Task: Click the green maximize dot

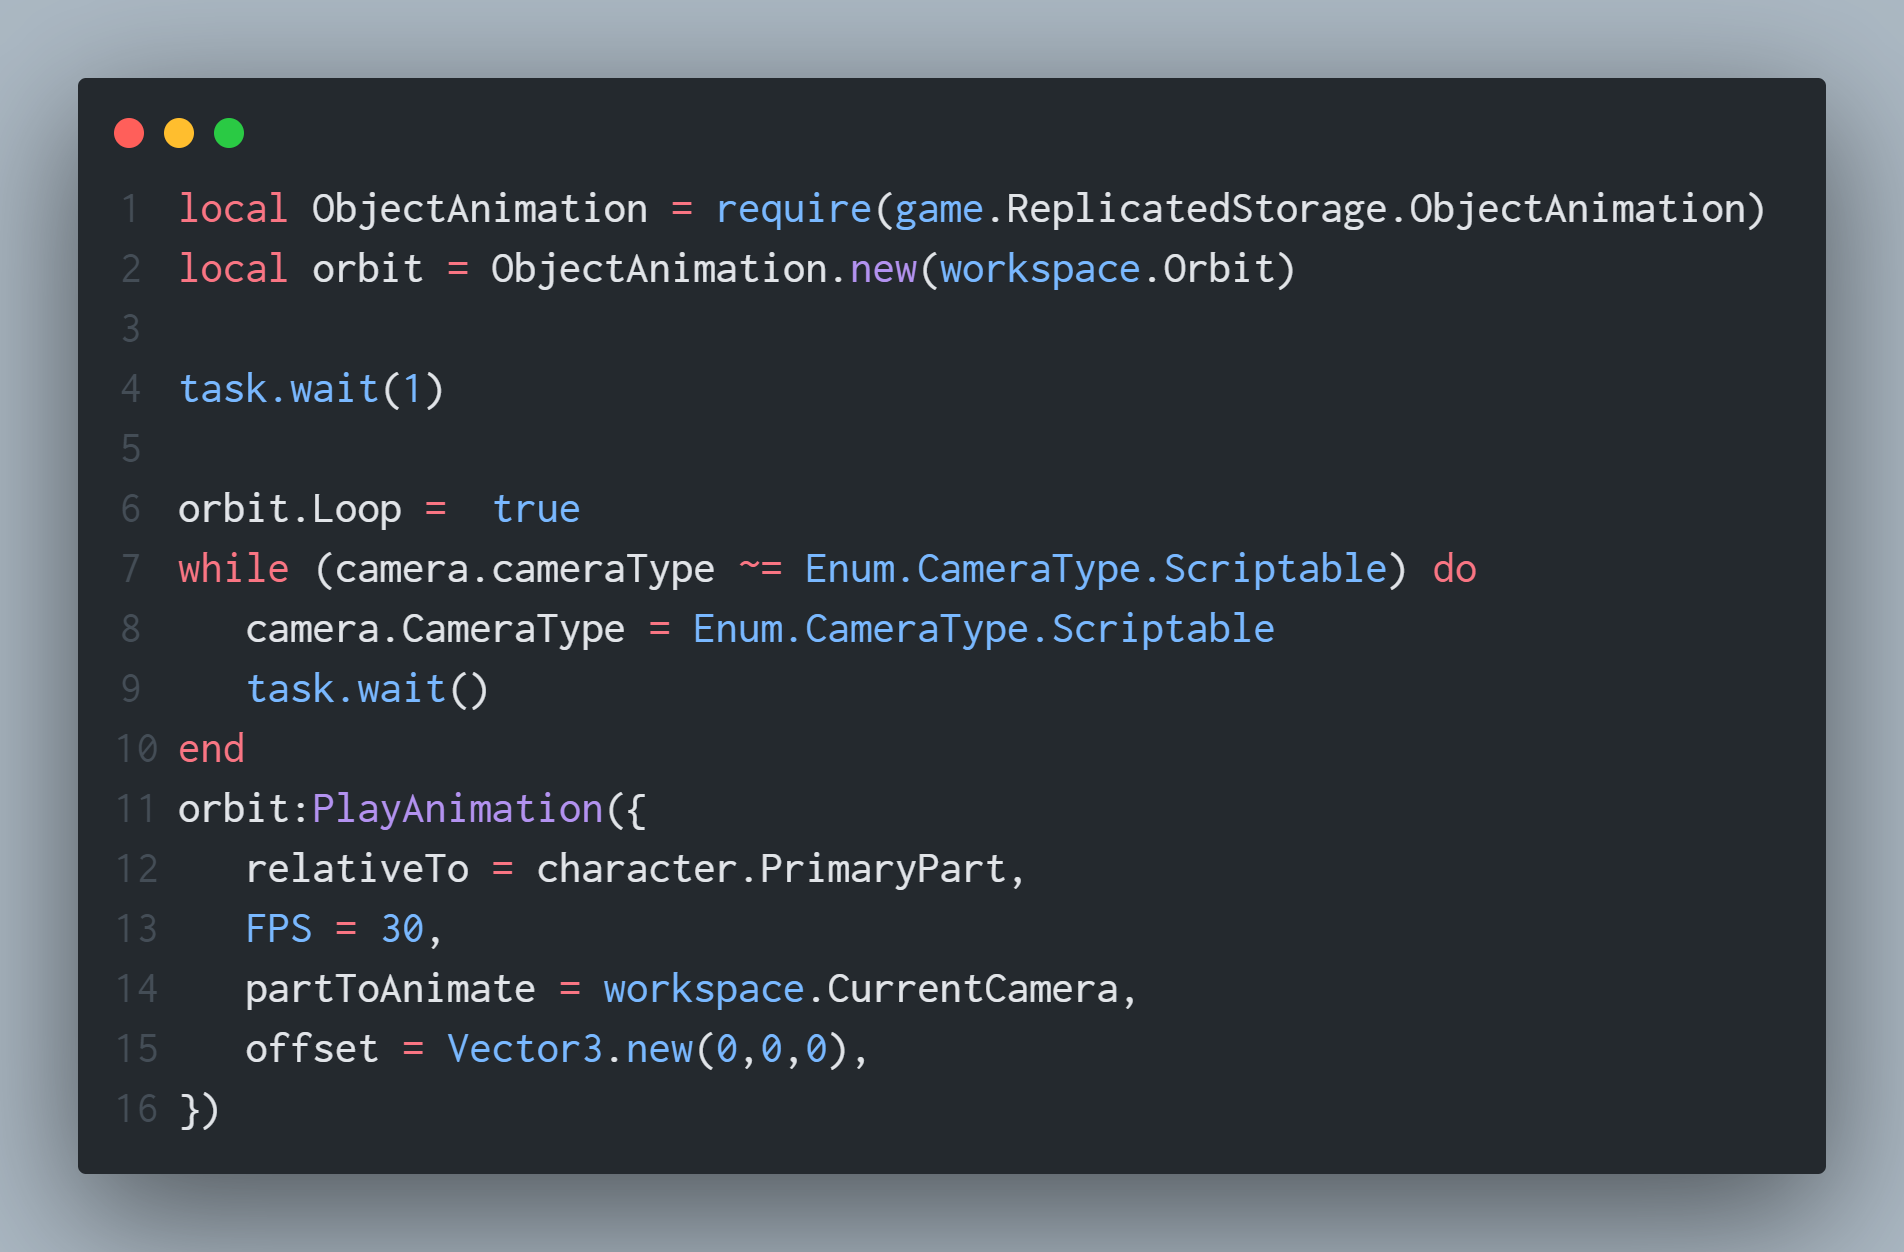Action: click(x=229, y=133)
